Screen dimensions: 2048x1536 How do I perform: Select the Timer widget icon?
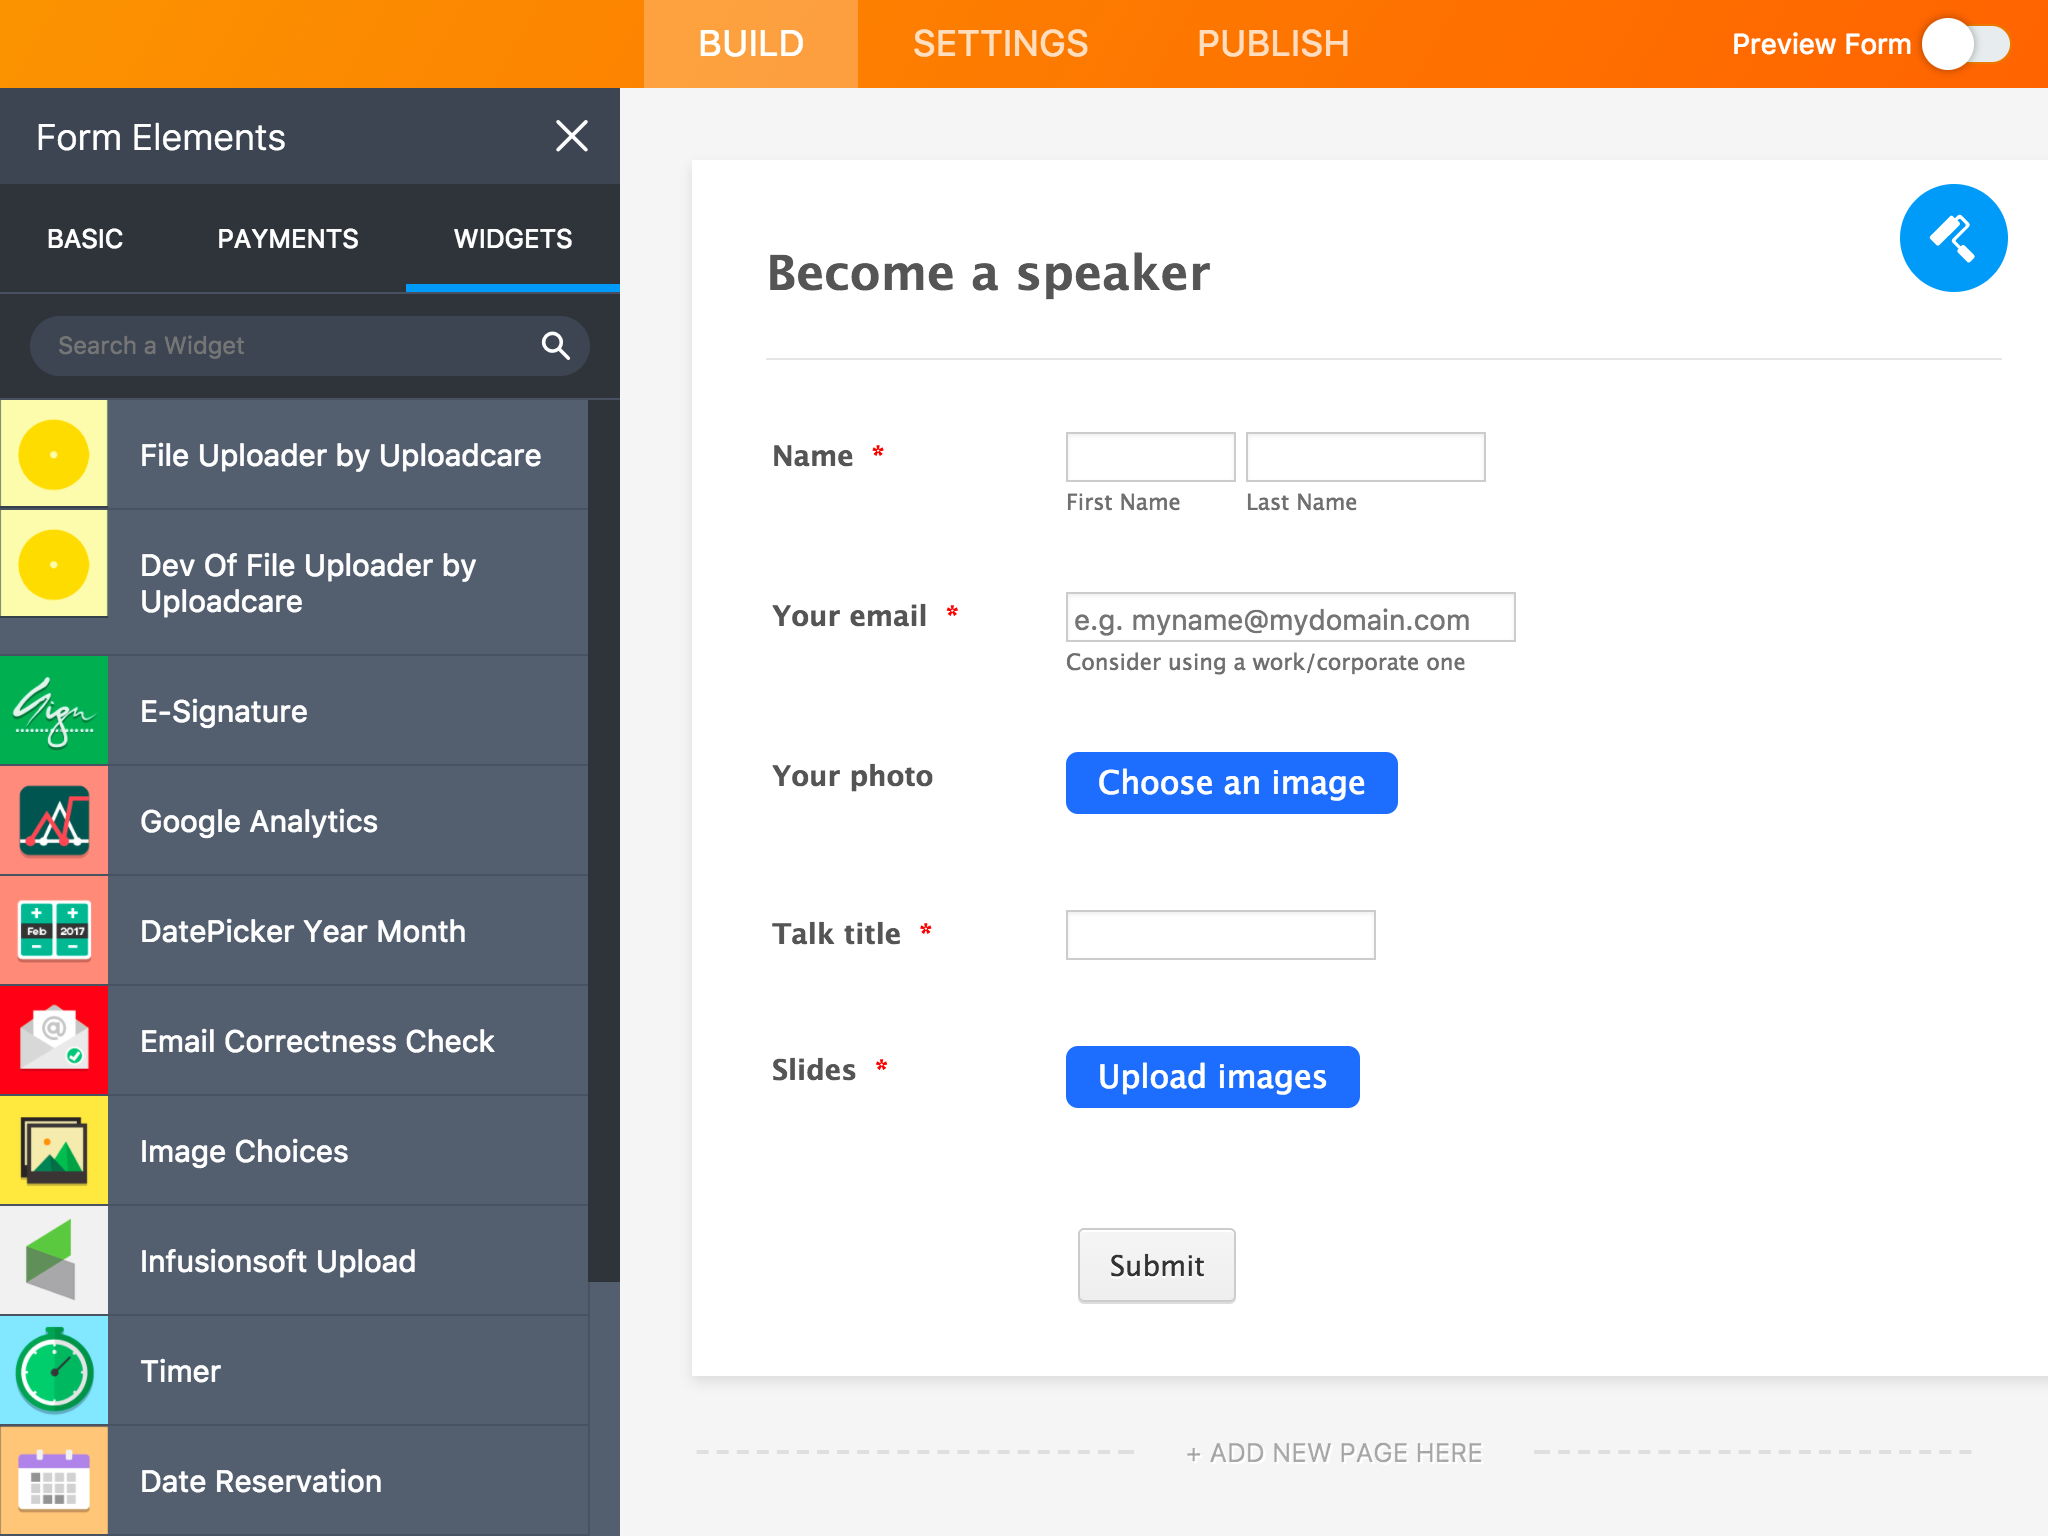click(x=54, y=1370)
